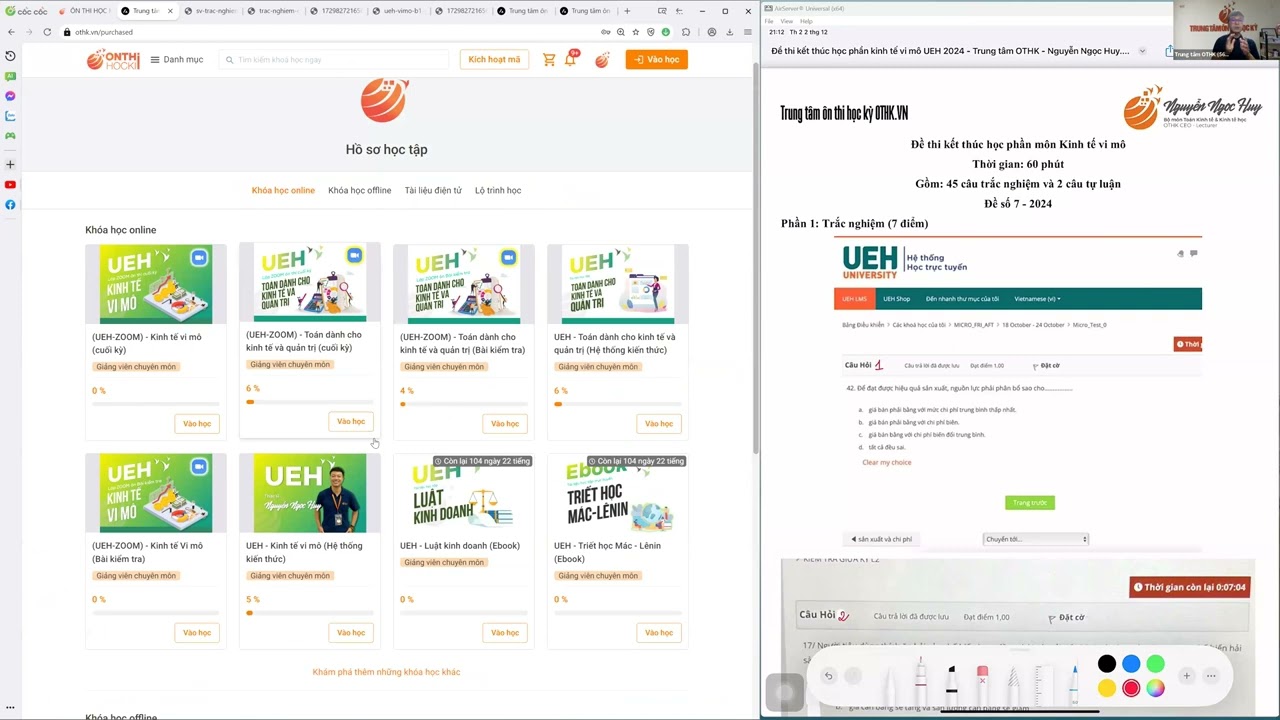Click undo arrow in the drawing toolbar
The height and width of the screenshot is (720, 1280).
coord(828,676)
